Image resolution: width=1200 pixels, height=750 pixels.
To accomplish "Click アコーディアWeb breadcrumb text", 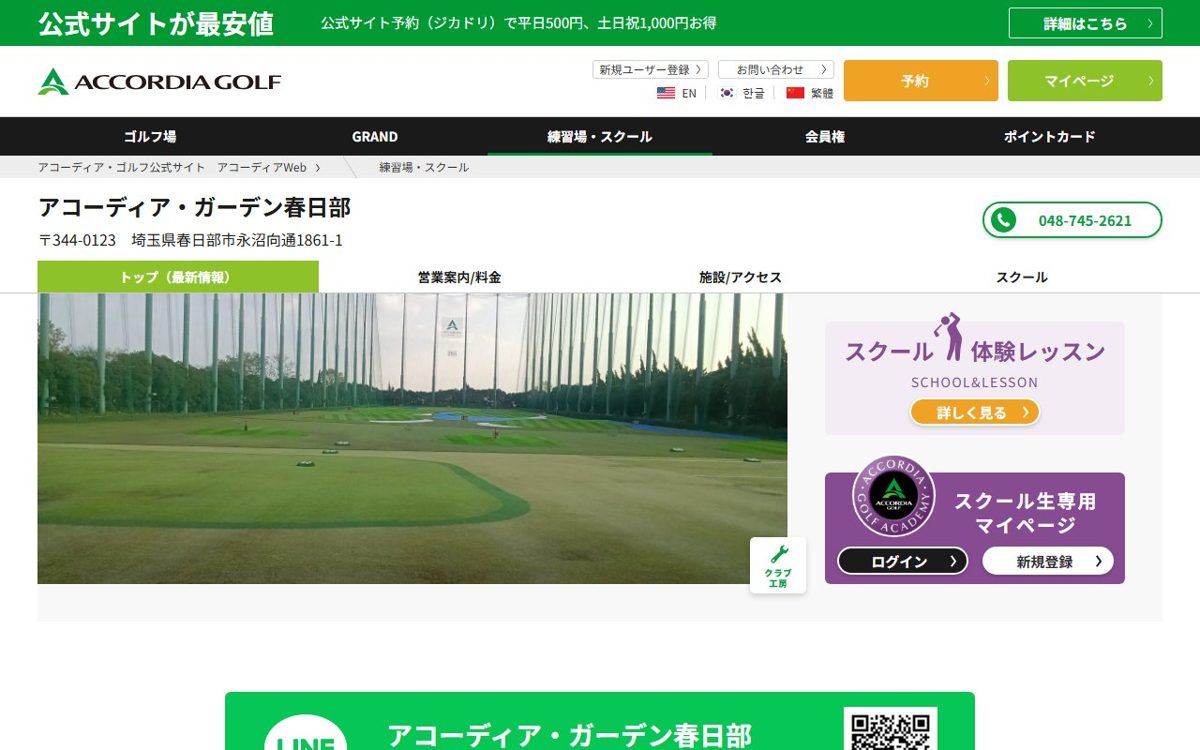I will coord(262,167).
